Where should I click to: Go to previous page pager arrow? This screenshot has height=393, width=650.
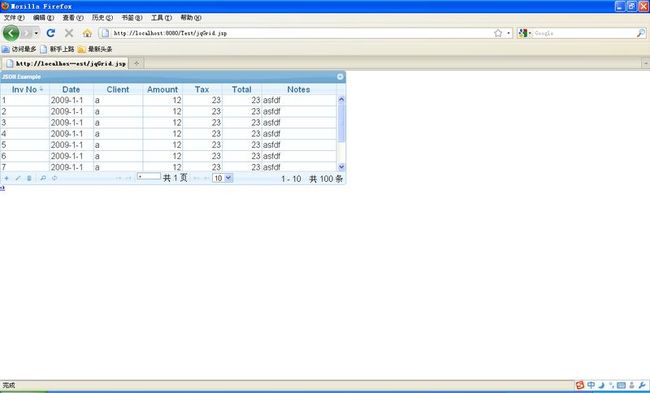pyautogui.click(x=128, y=178)
